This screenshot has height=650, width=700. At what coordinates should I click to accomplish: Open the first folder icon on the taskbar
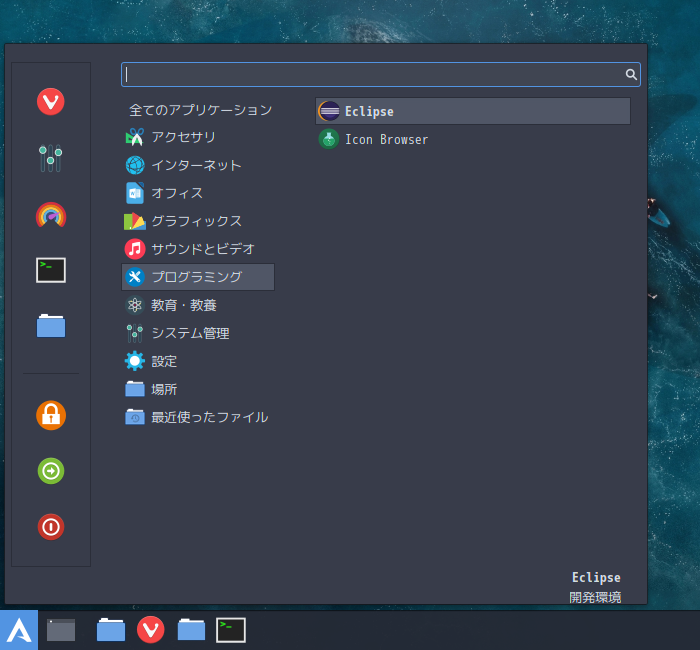[x=111, y=630]
